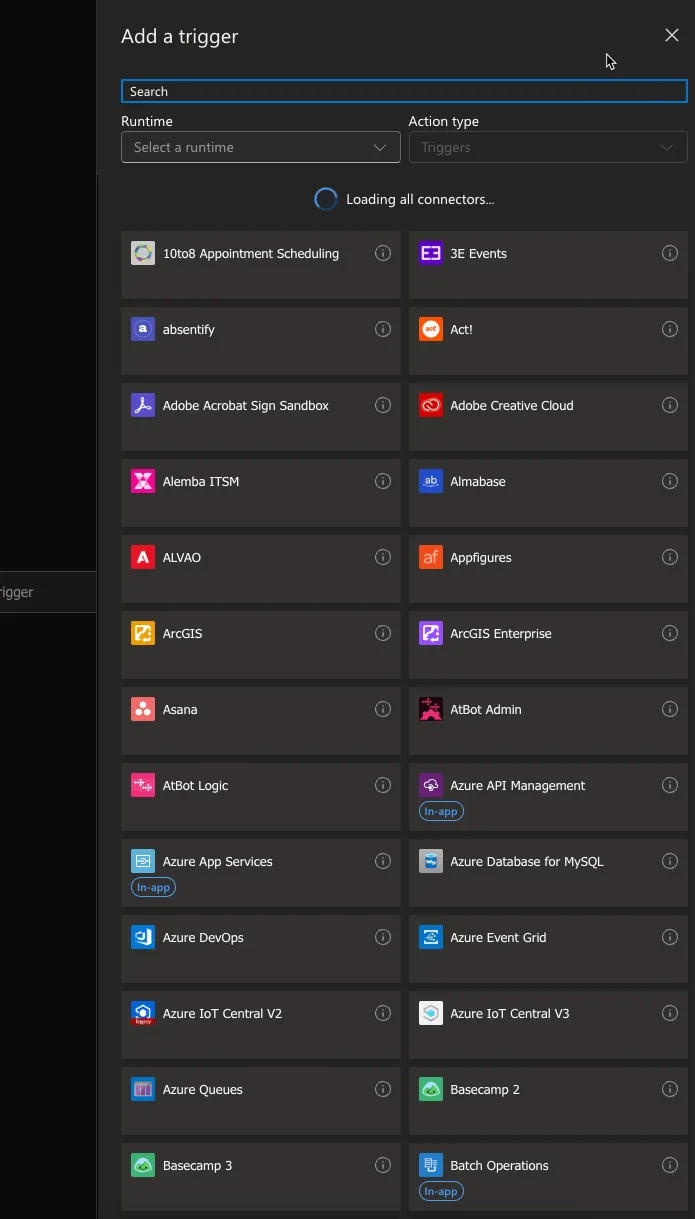Show info for Alemba ITSM
Screen dimensions: 695x1219
pyautogui.click(x=383, y=482)
